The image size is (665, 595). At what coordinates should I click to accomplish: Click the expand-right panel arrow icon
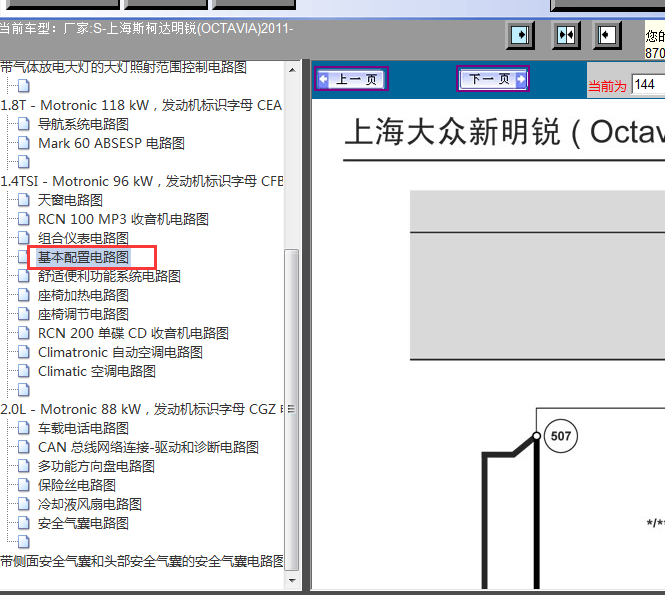tap(520, 35)
